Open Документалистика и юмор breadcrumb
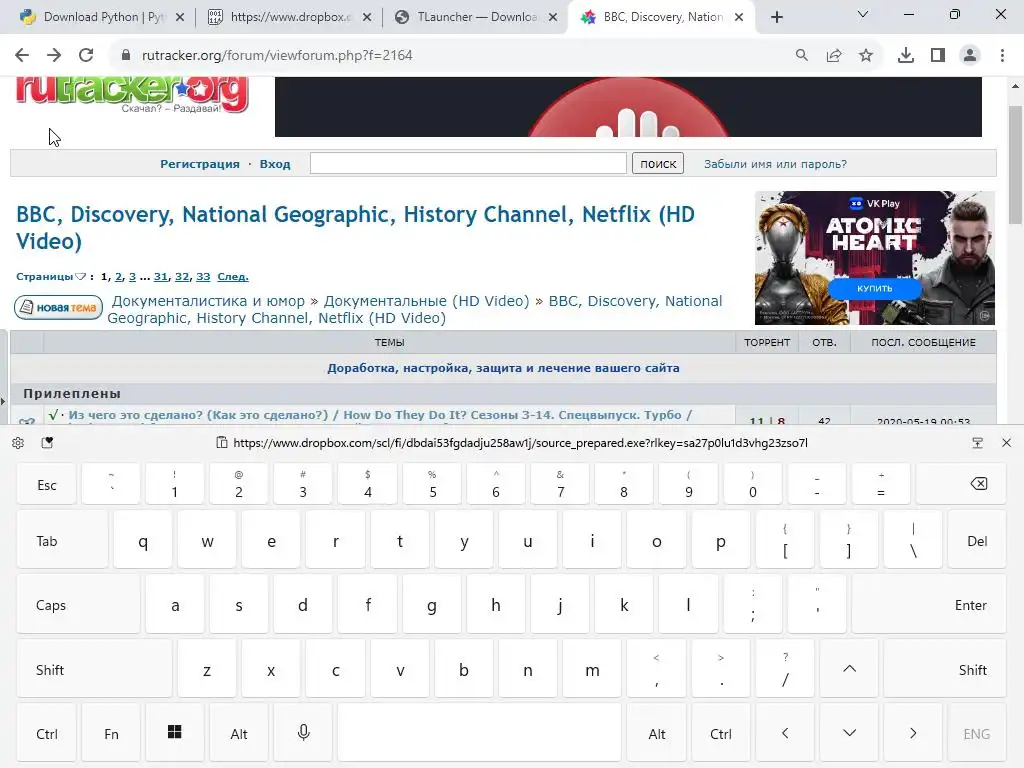 [x=208, y=301]
